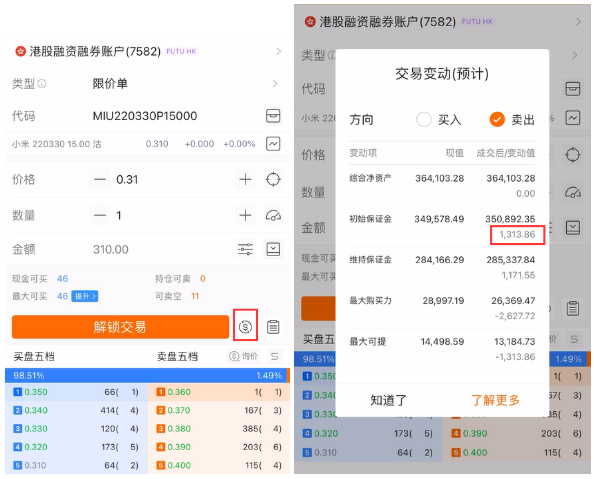Decrease price with the minus button
Image resolution: width=594 pixels, height=479 pixels.
pos(100,179)
